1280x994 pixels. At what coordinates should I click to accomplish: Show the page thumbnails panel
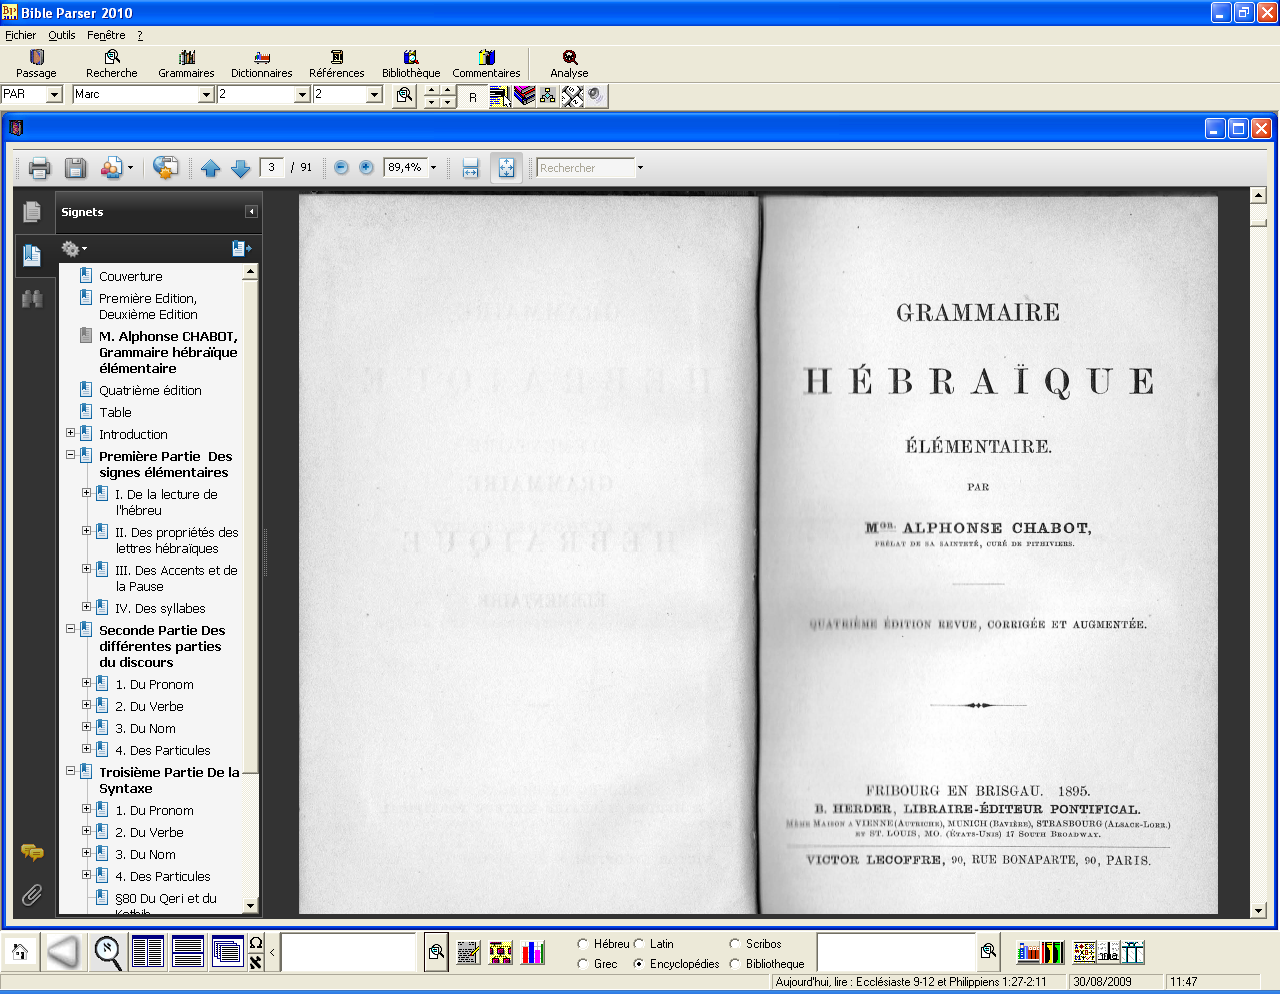tap(32, 212)
